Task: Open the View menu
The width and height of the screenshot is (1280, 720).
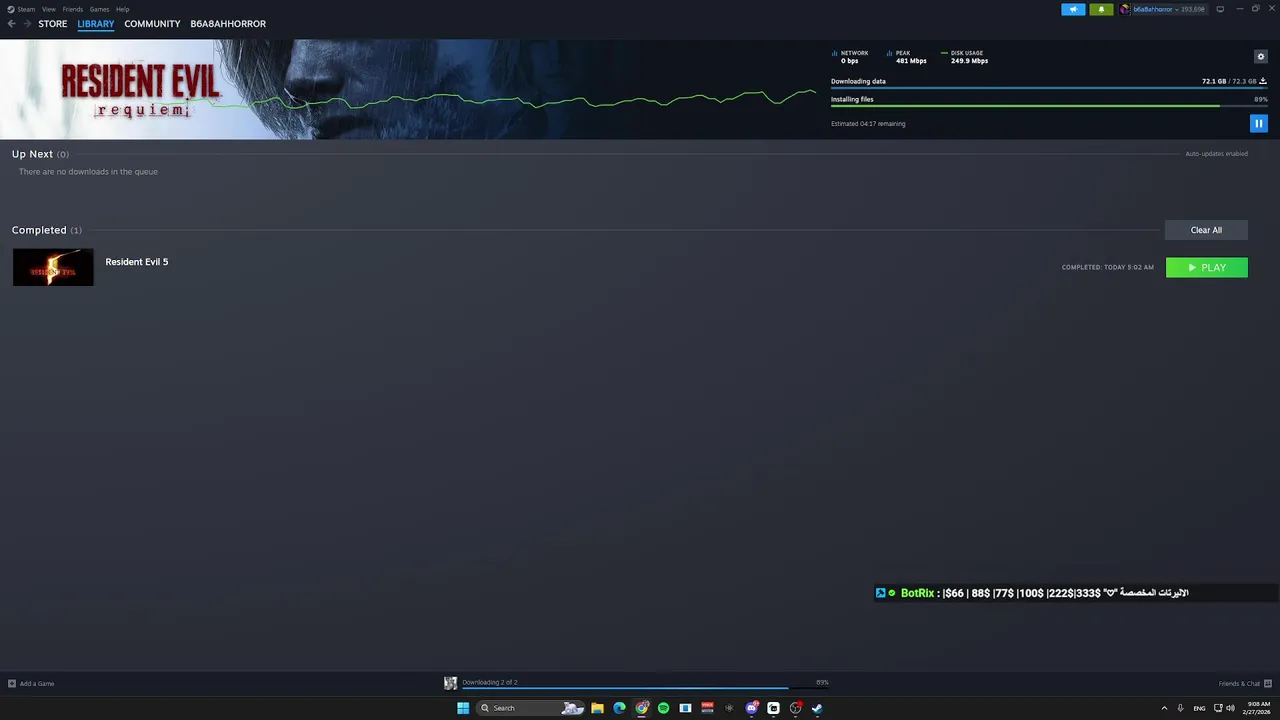Action: [48, 9]
